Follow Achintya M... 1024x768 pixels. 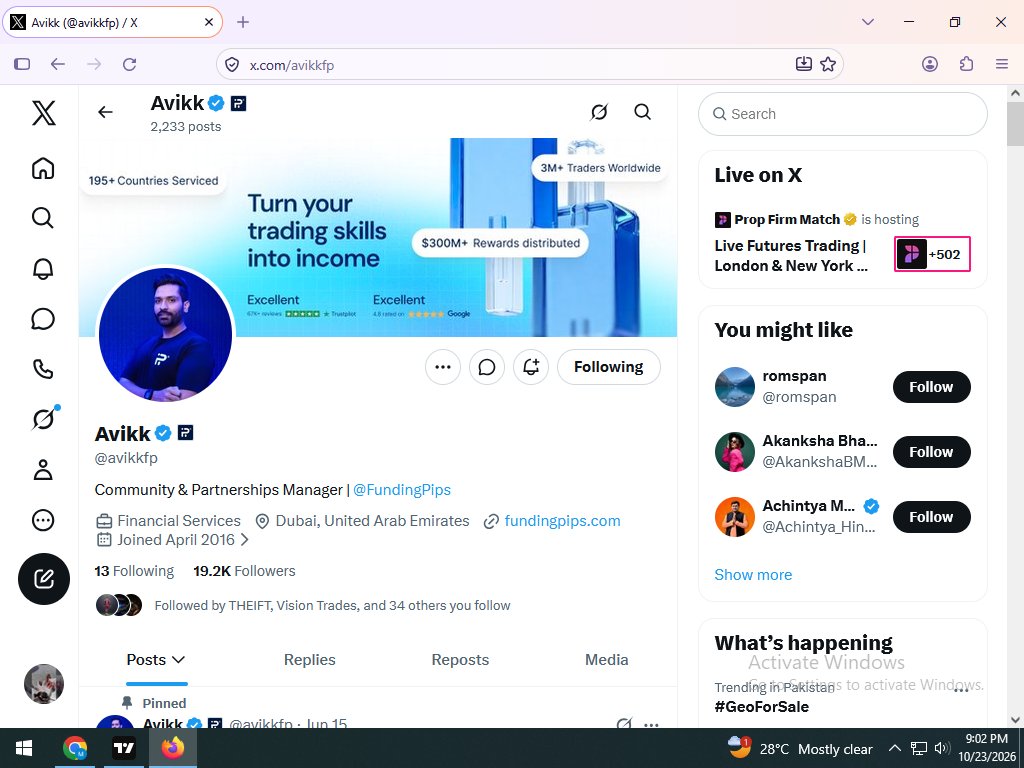pos(931,517)
